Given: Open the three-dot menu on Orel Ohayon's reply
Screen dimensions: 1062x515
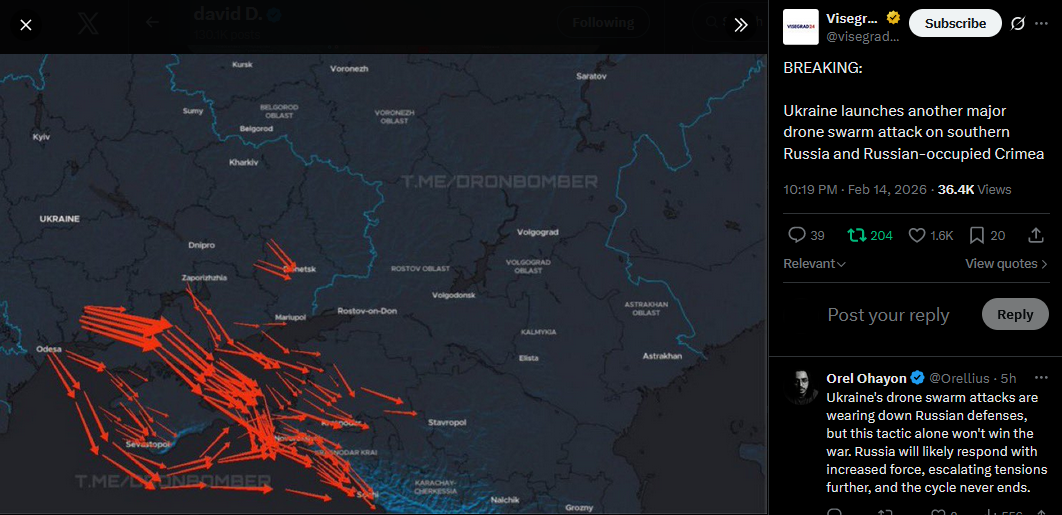Looking at the screenshot, I should point(1042,377).
